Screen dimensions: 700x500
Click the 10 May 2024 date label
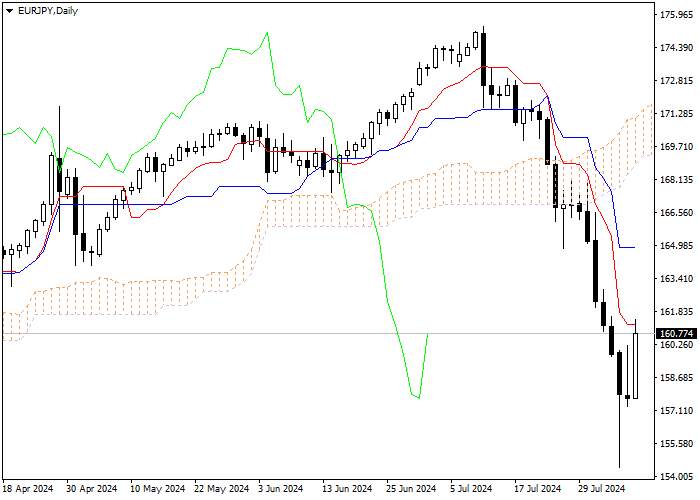click(x=158, y=489)
